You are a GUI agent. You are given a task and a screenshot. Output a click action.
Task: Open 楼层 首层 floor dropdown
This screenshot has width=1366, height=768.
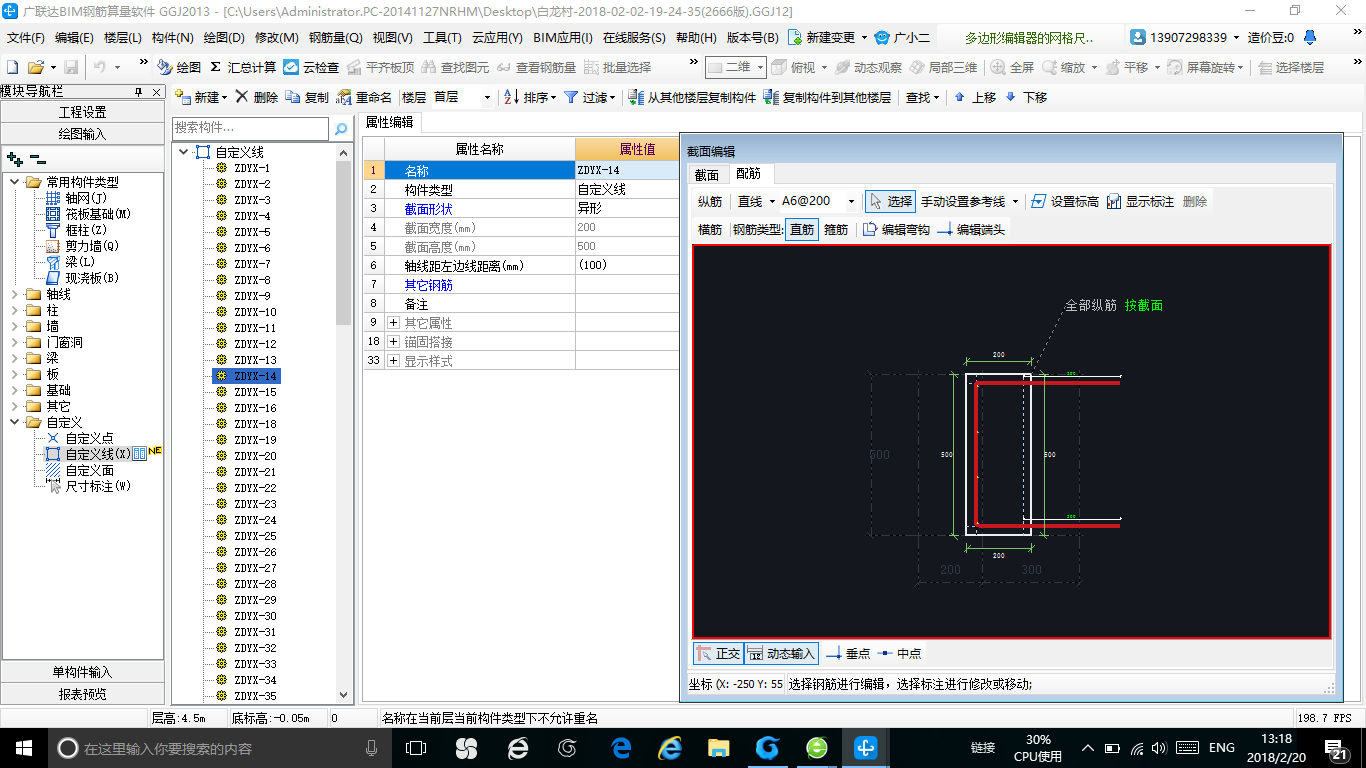click(x=487, y=97)
